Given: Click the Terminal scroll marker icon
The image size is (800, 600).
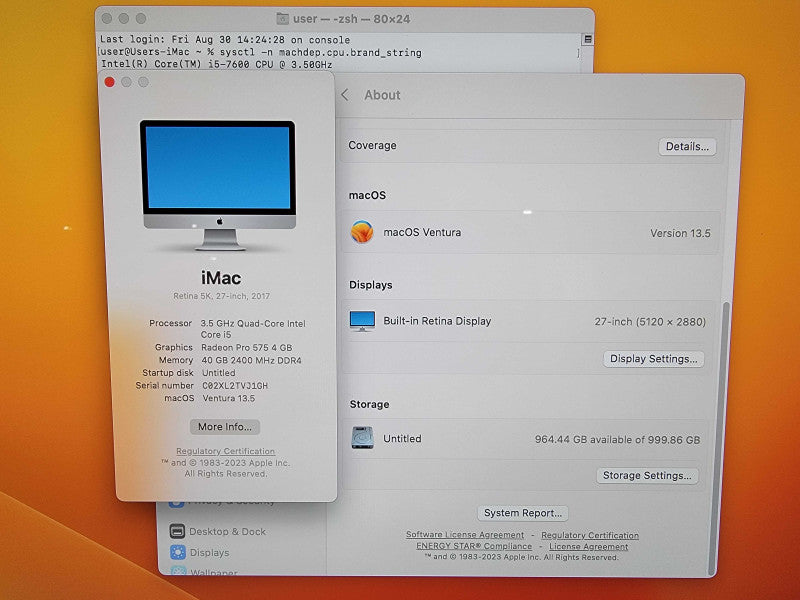Looking at the screenshot, I should (x=587, y=39).
